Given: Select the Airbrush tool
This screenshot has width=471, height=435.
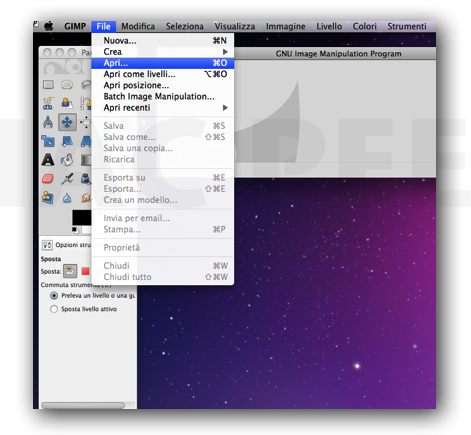Looking at the screenshot, I should coord(67,179).
